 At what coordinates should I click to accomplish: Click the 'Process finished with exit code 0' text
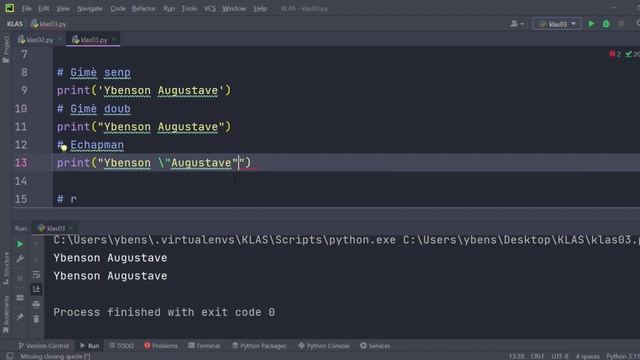click(x=164, y=312)
